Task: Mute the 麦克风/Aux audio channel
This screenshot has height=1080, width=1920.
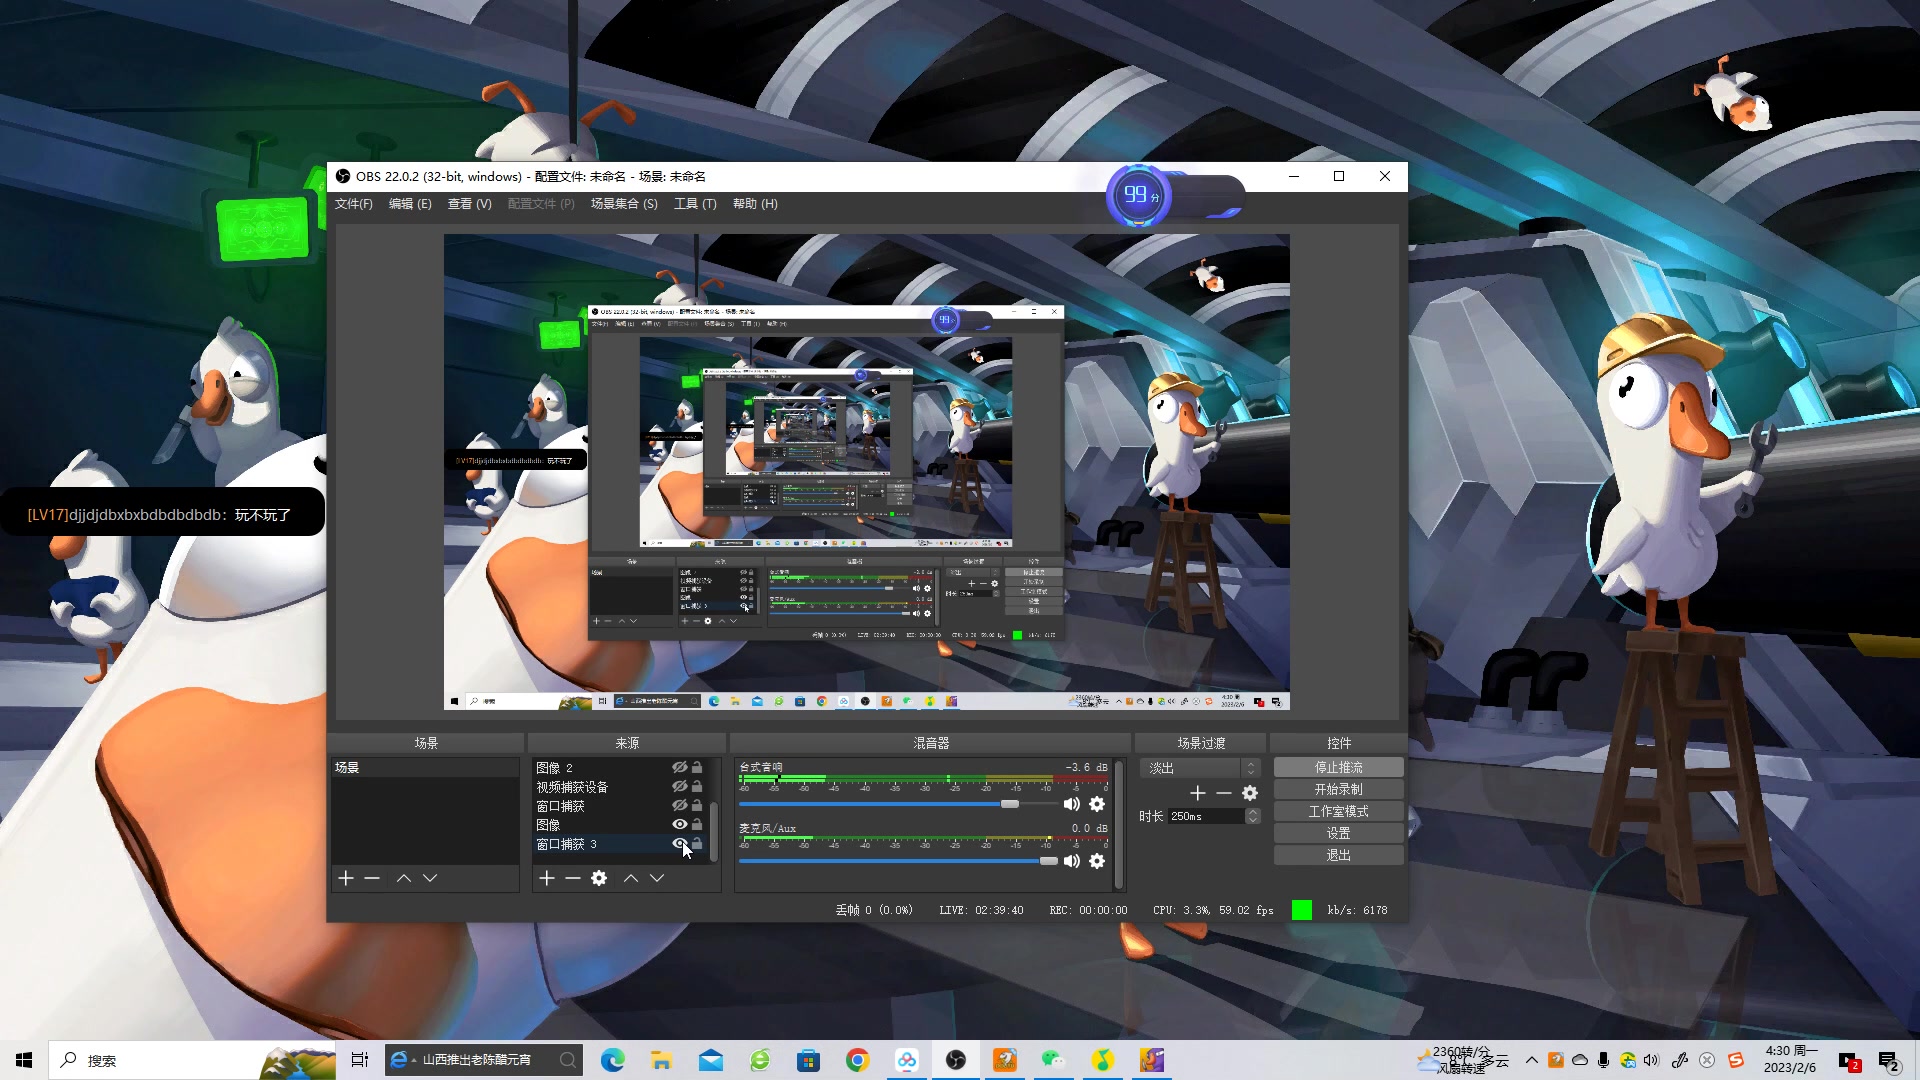Action: coord(1071,861)
